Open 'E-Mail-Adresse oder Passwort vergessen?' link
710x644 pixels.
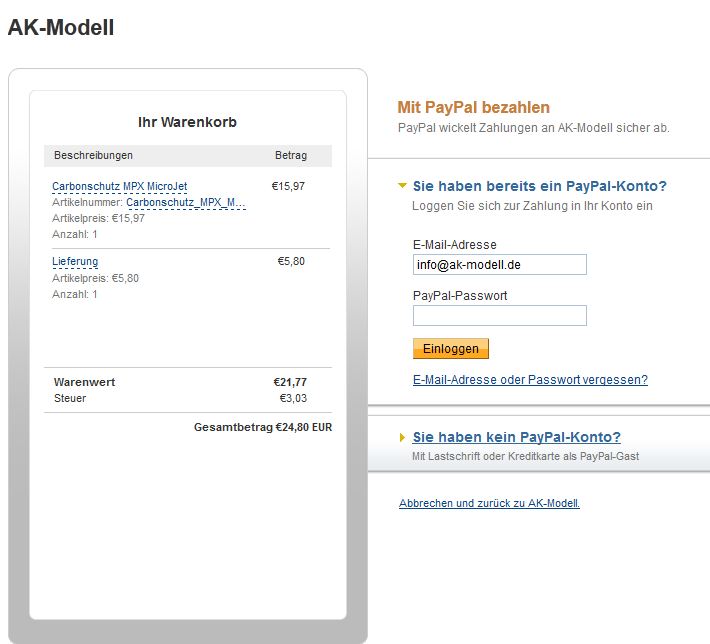click(x=530, y=380)
